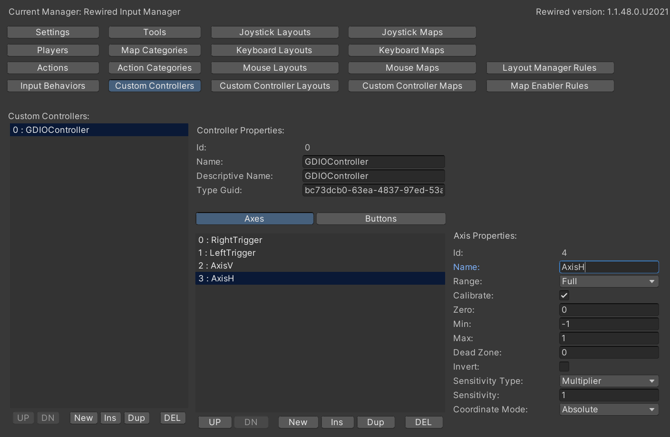Move axis up with UP button

click(x=215, y=422)
